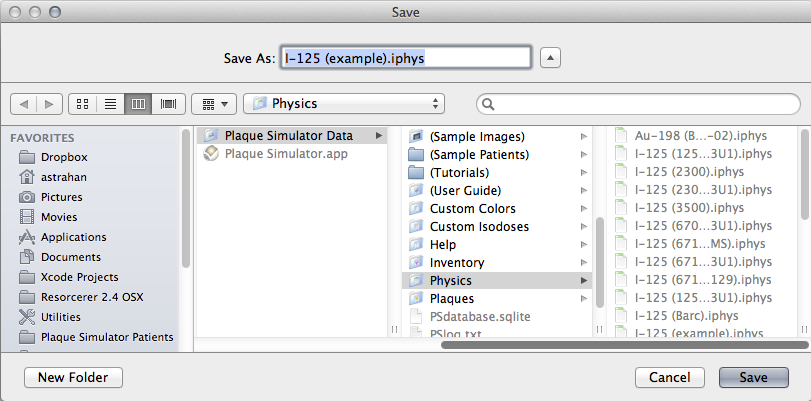Switch to list view mode
This screenshot has width=811, height=401.
(x=111, y=103)
